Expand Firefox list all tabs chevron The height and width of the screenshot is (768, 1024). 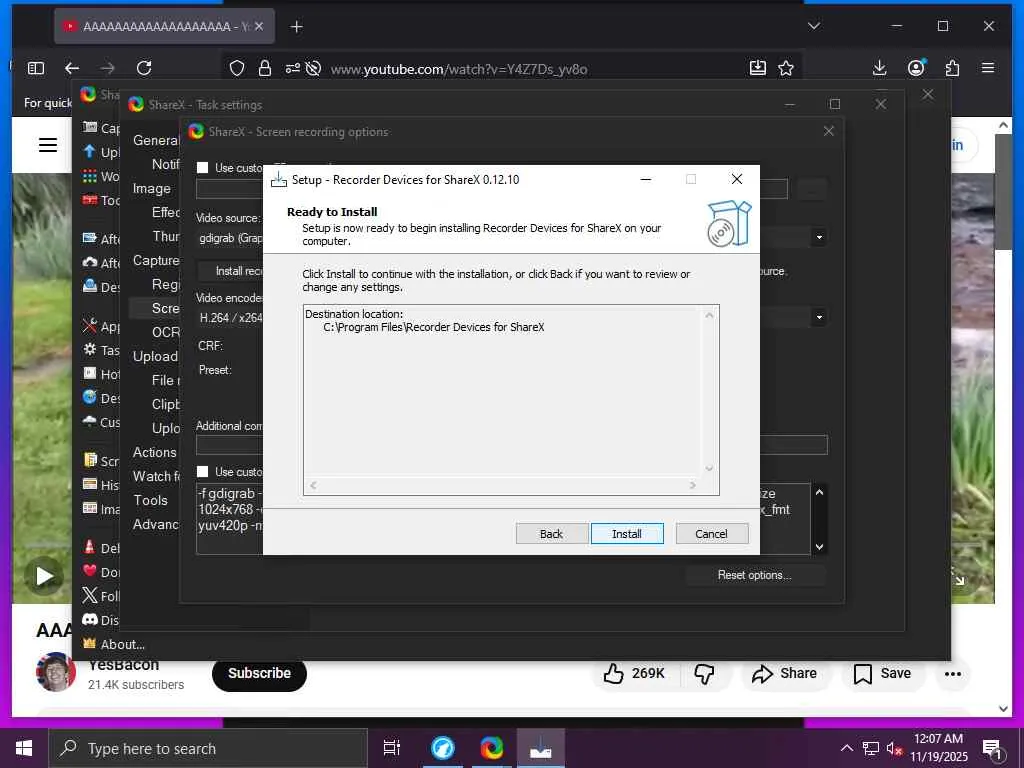(x=814, y=26)
